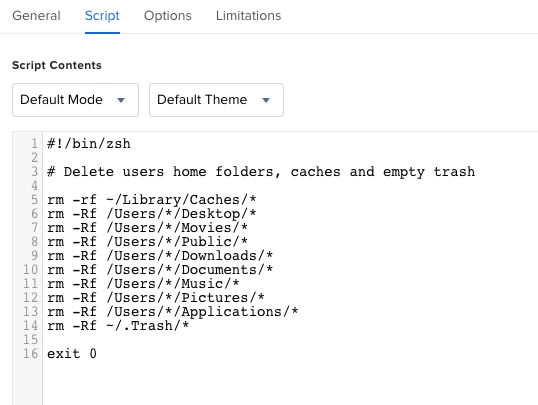Click the Applications rm command line
Image resolution: width=538 pixels, height=405 pixels.
[173, 312]
